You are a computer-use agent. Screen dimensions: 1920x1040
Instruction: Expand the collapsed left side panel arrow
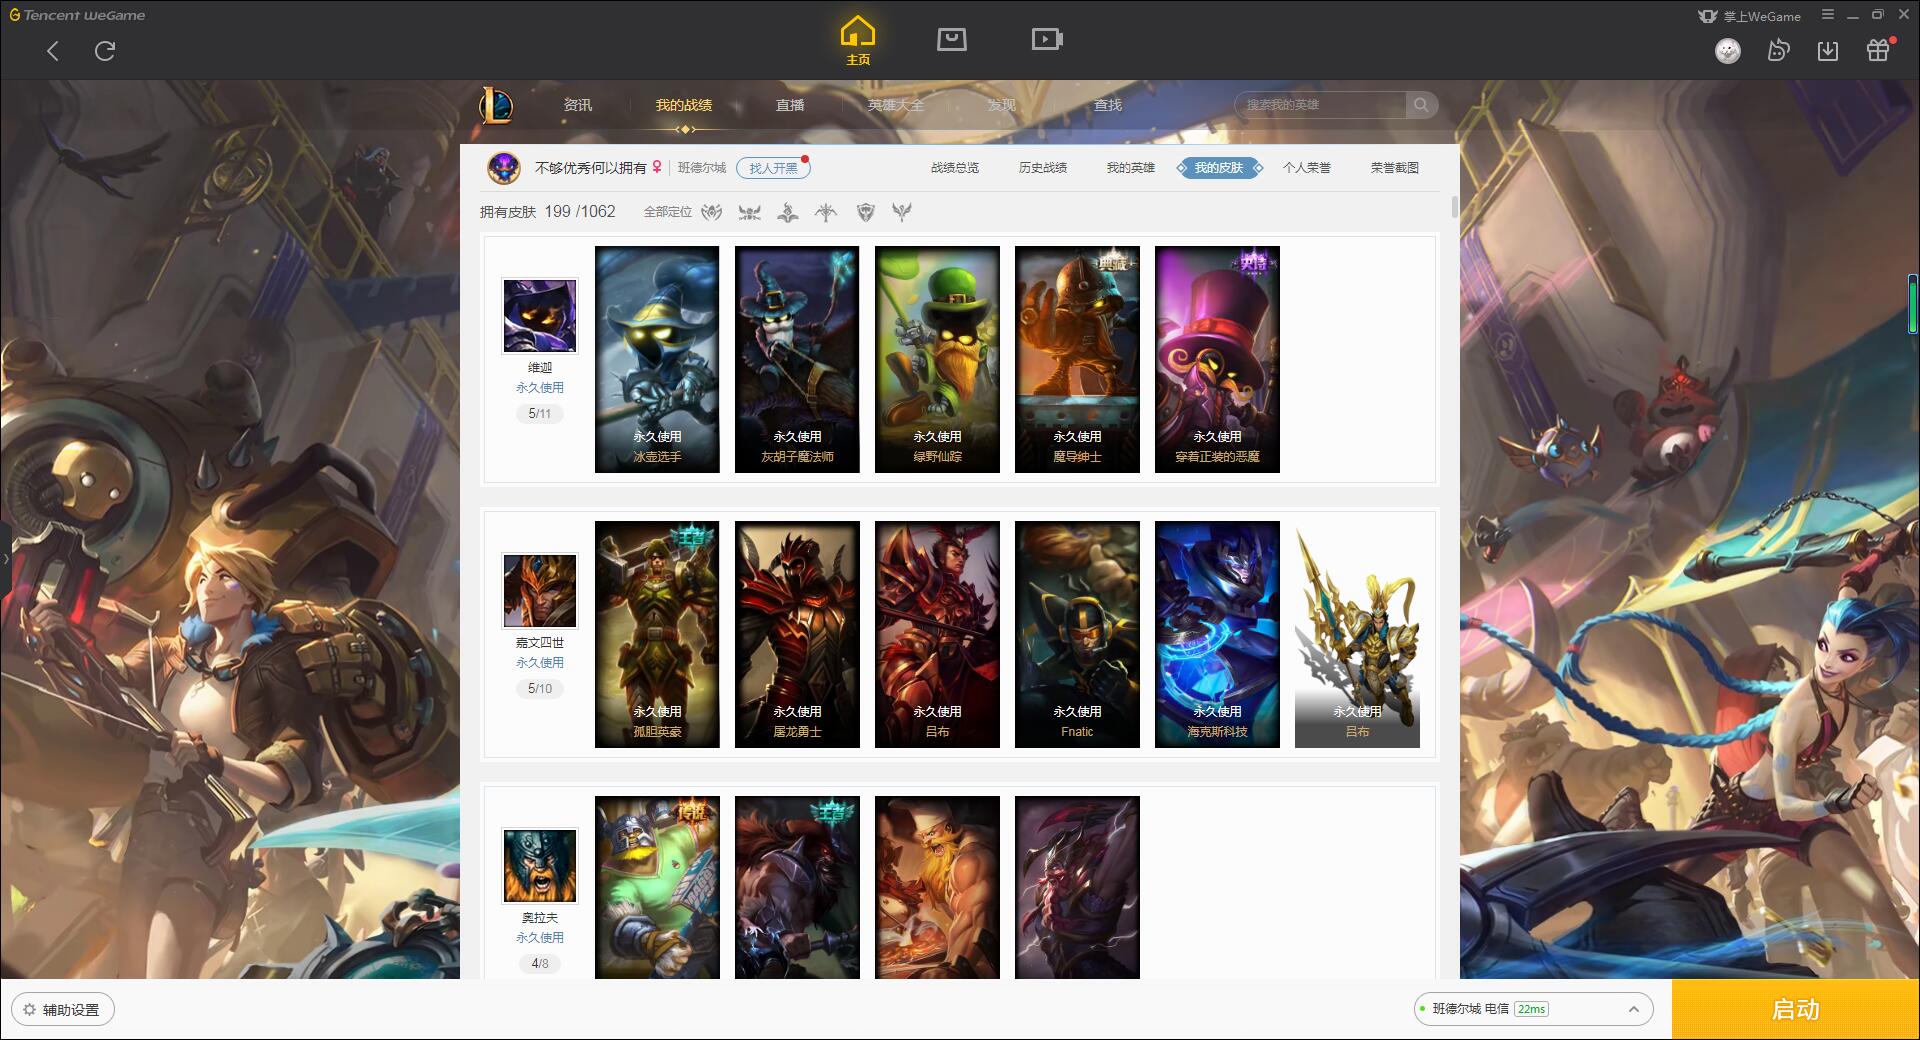[5, 559]
